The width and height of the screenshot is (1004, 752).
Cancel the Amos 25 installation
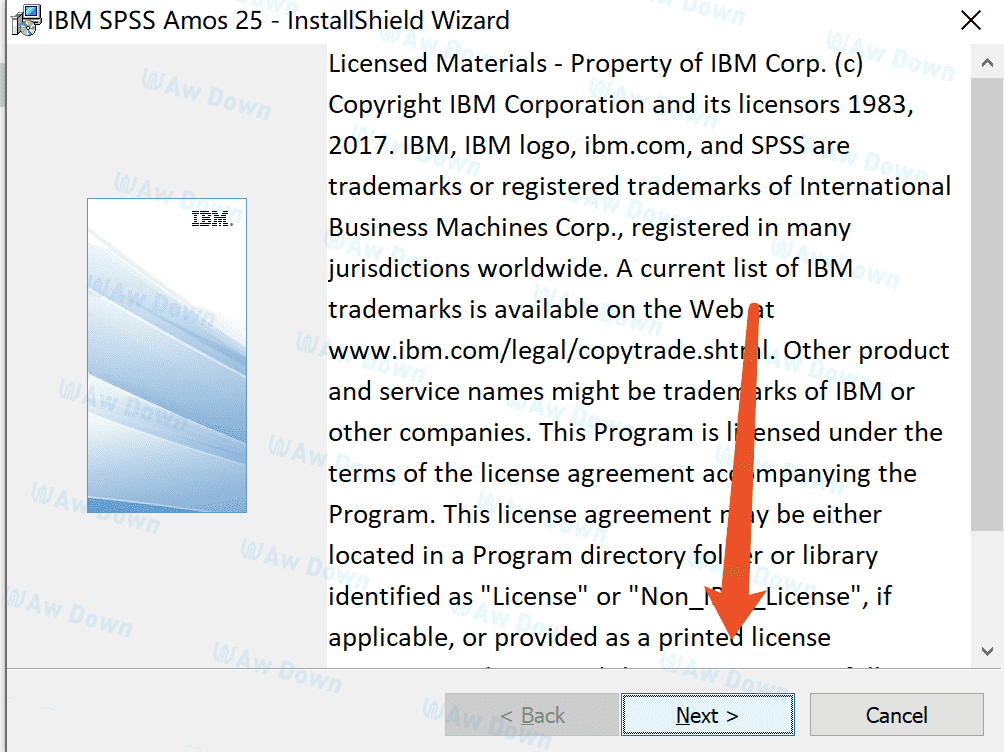pos(896,715)
